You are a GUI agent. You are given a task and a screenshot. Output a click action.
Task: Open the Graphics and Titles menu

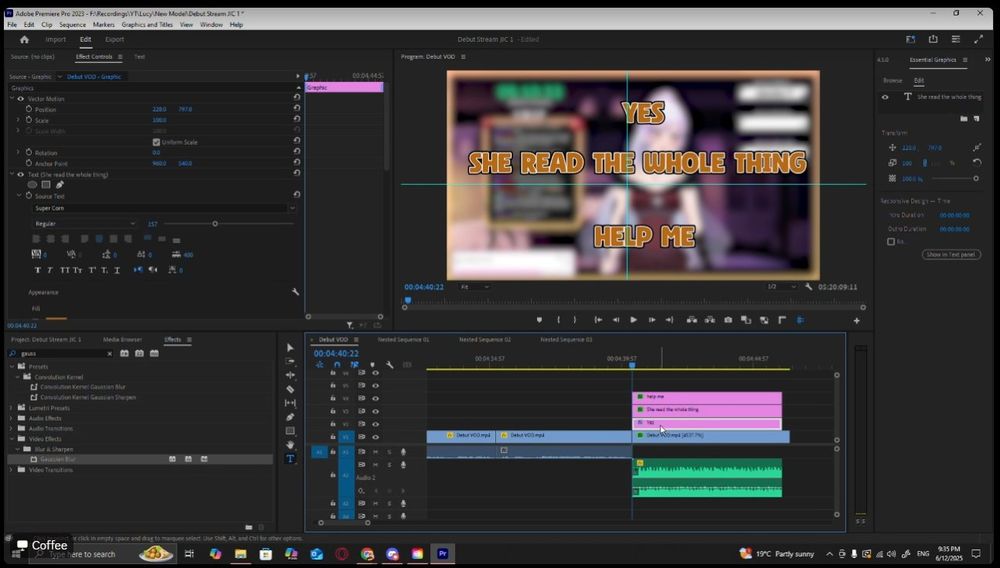147,24
